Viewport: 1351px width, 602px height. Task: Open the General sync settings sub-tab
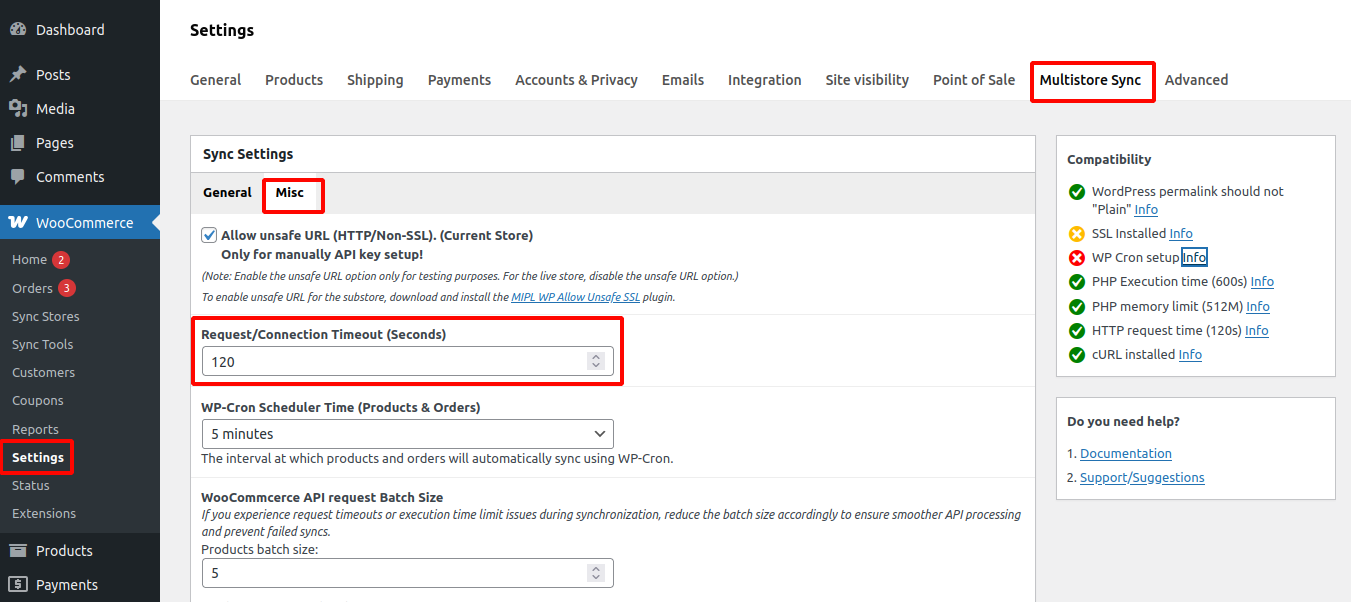click(227, 193)
